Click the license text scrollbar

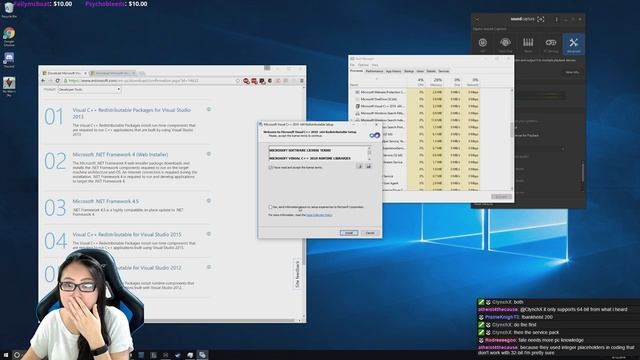coord(369,153)
